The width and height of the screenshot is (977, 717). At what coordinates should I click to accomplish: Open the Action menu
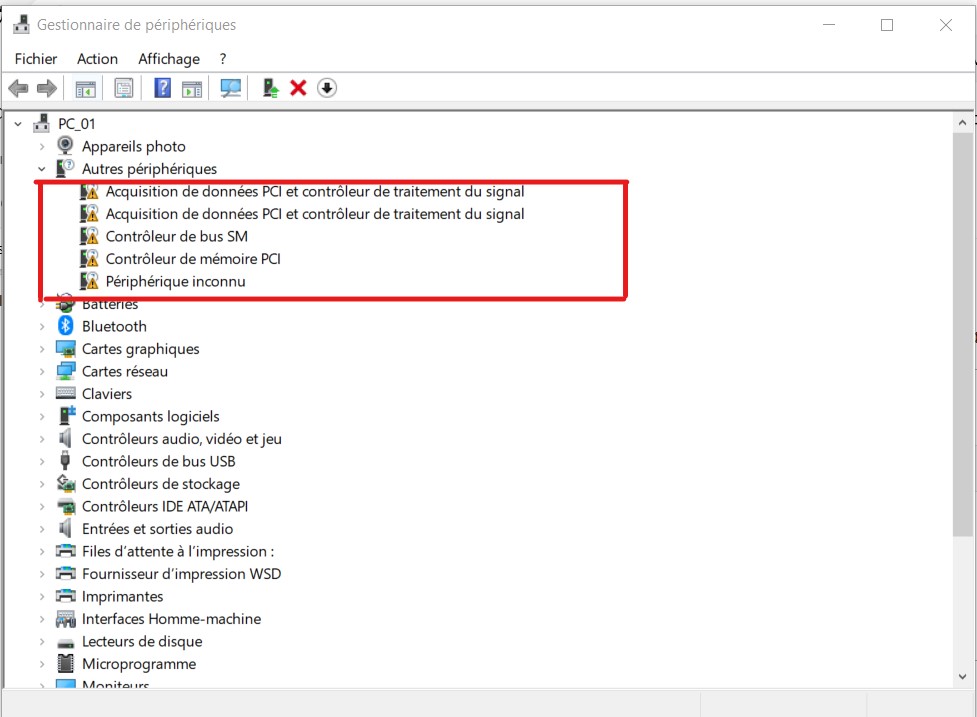(97, 58)
